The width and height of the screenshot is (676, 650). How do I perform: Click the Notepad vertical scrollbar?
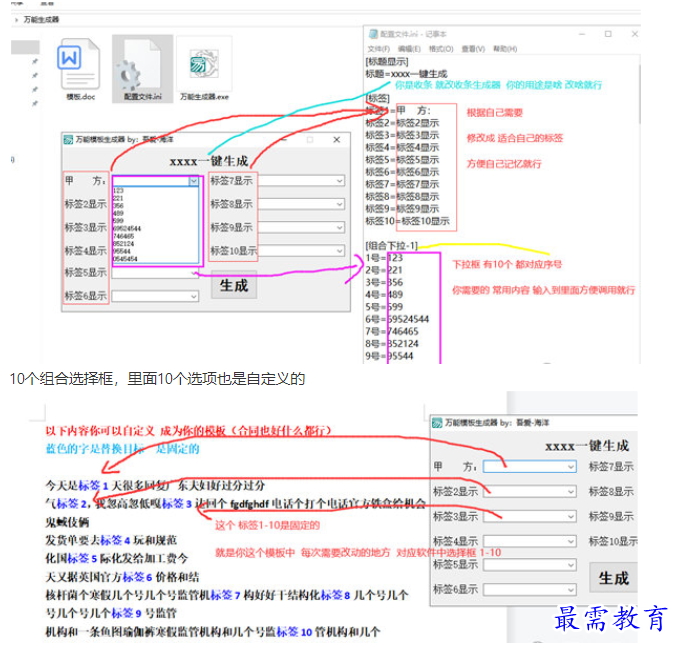click(x=639, y=95)
